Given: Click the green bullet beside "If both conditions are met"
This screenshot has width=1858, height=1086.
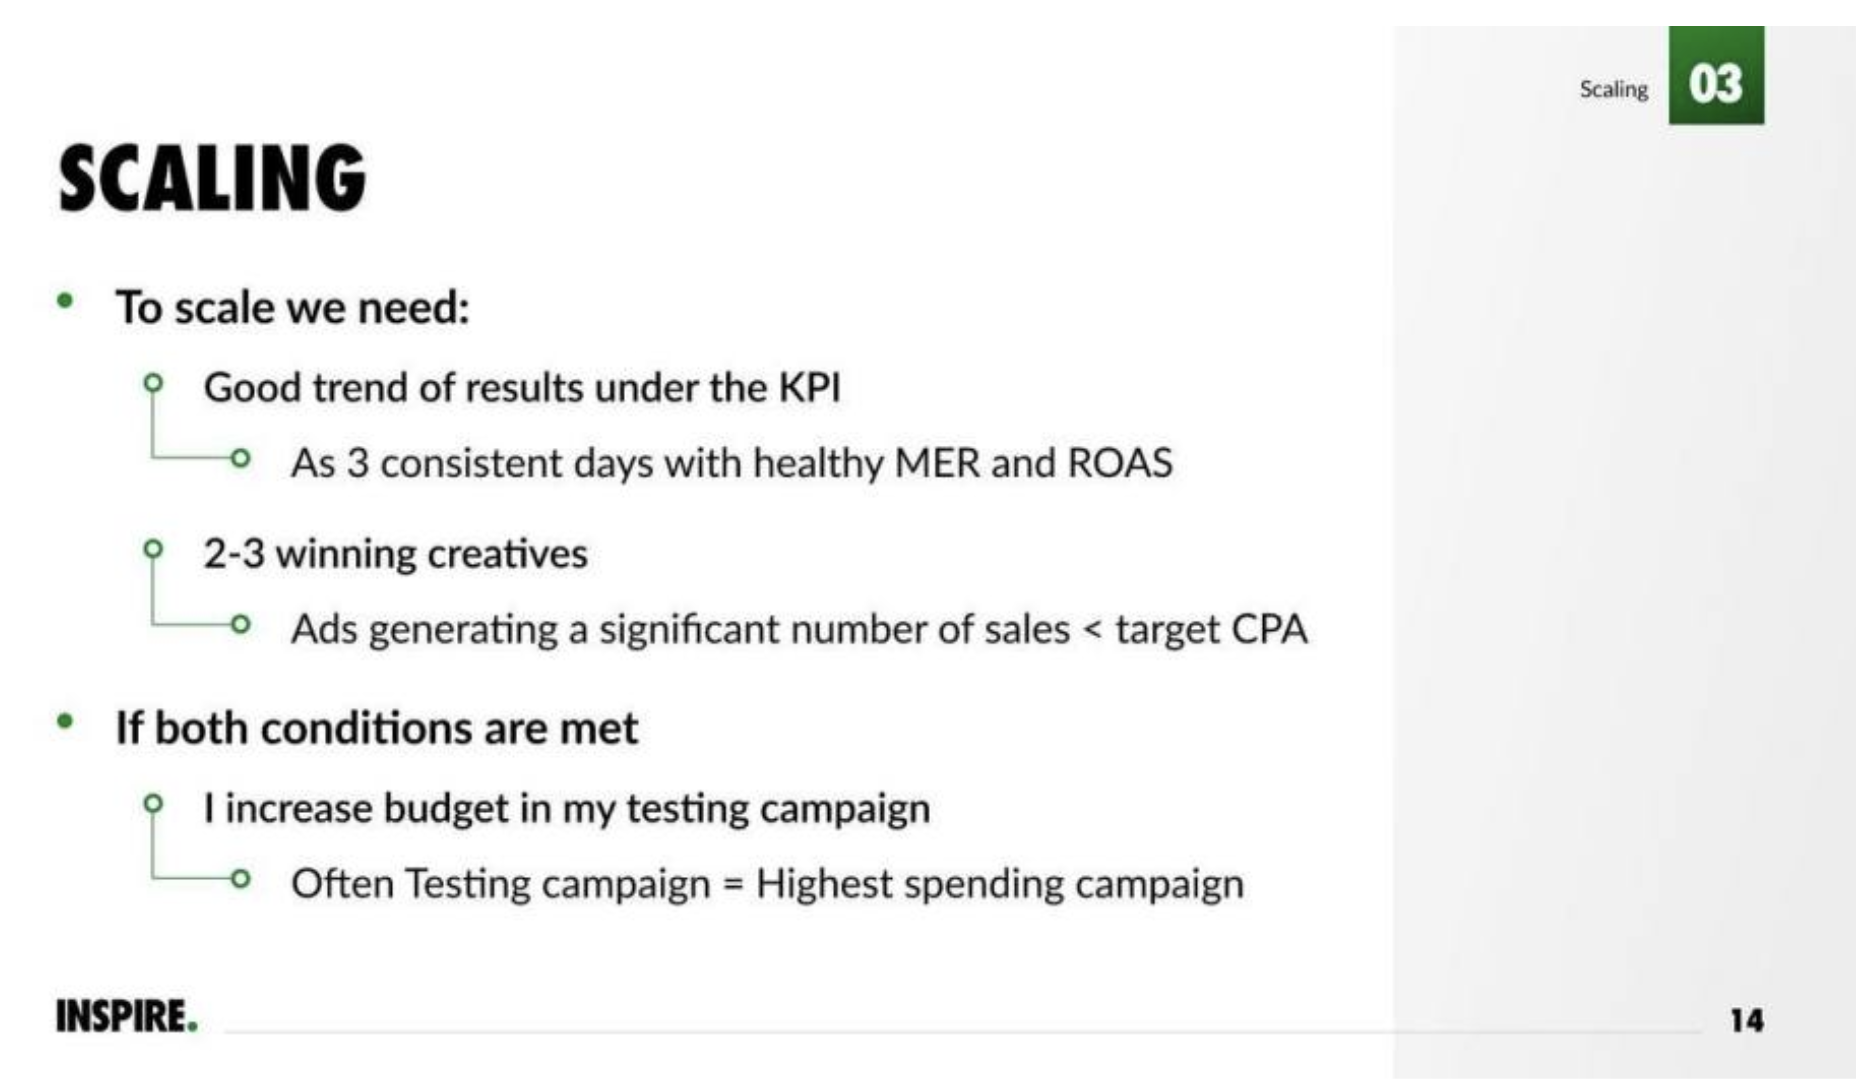Looking at the screenshot, I should pos(66,721).
